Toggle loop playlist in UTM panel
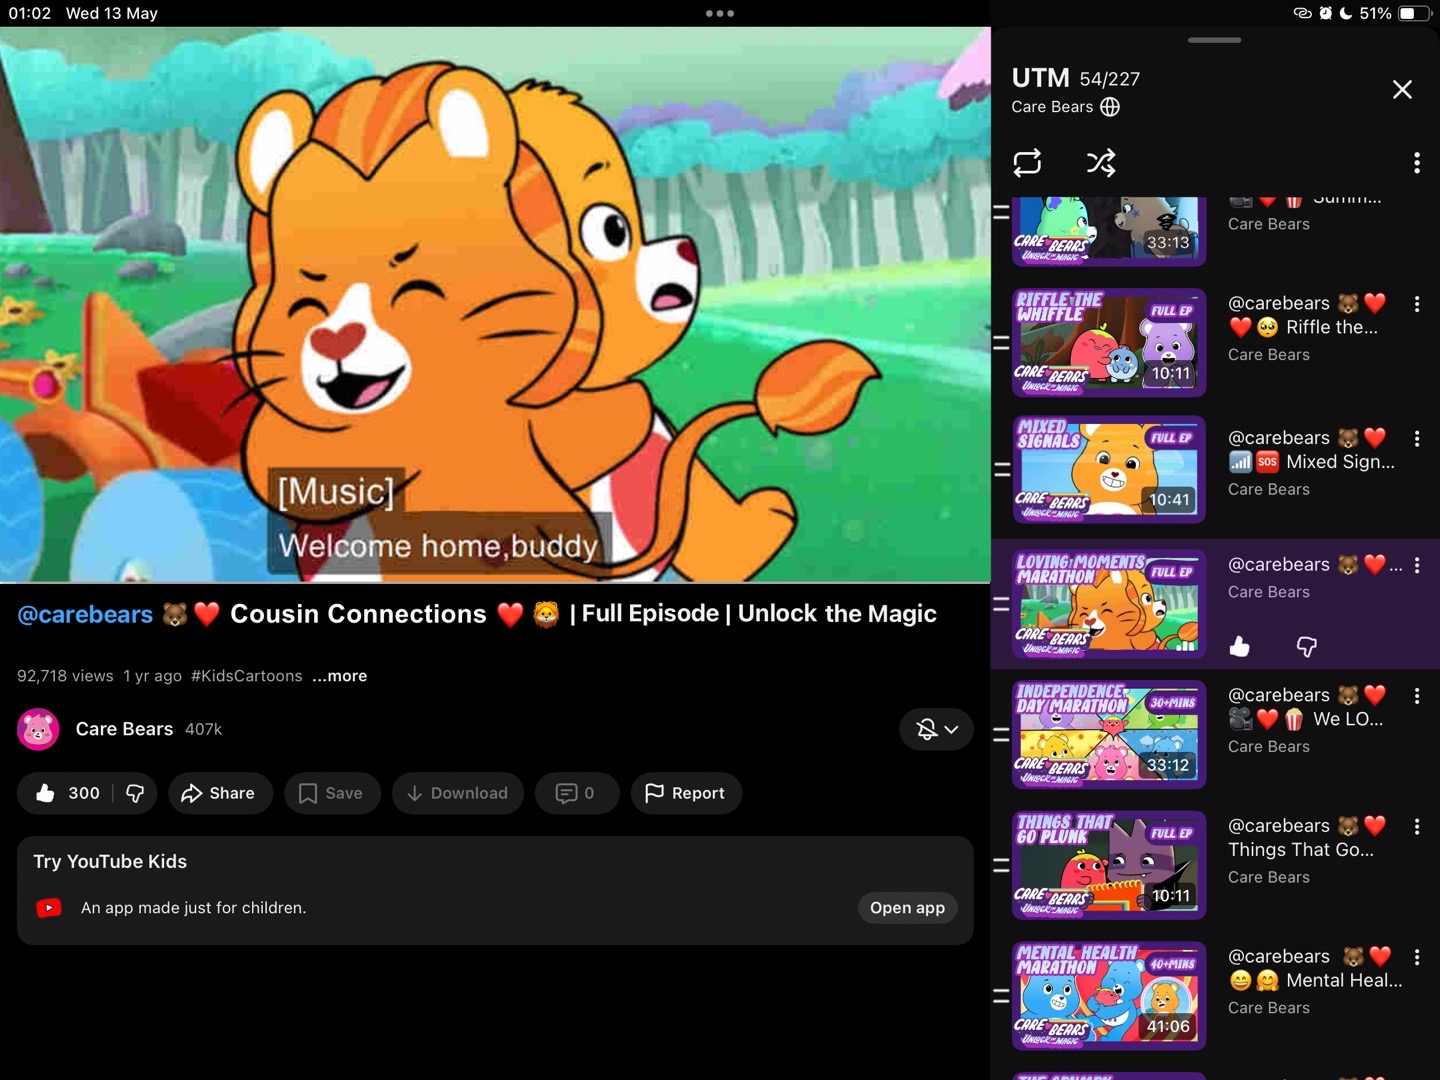1440x1080 pixels. 1027,163
